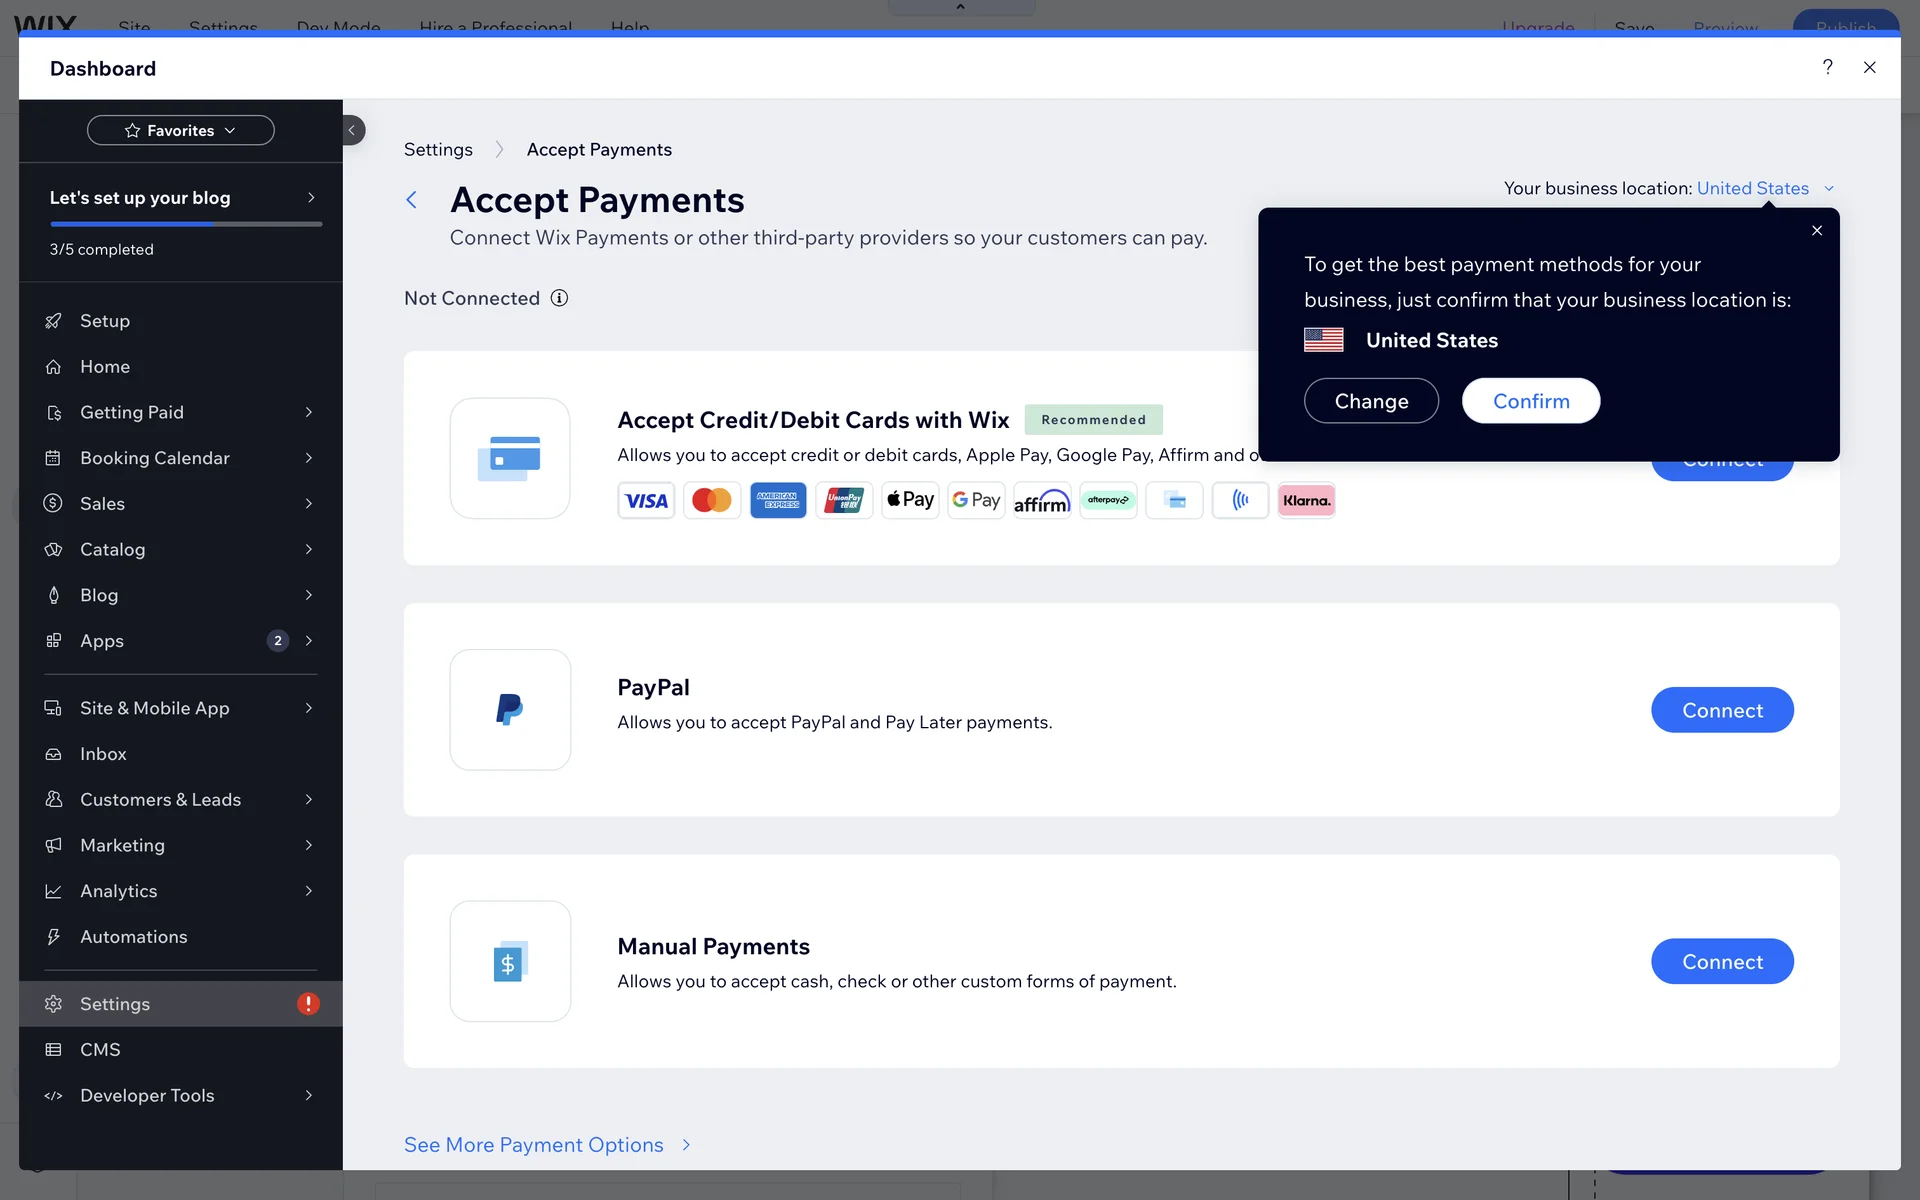Collapse the dashboard sidebar panel
This screenshot has height=1200, width=1920.
coord(352,130)
